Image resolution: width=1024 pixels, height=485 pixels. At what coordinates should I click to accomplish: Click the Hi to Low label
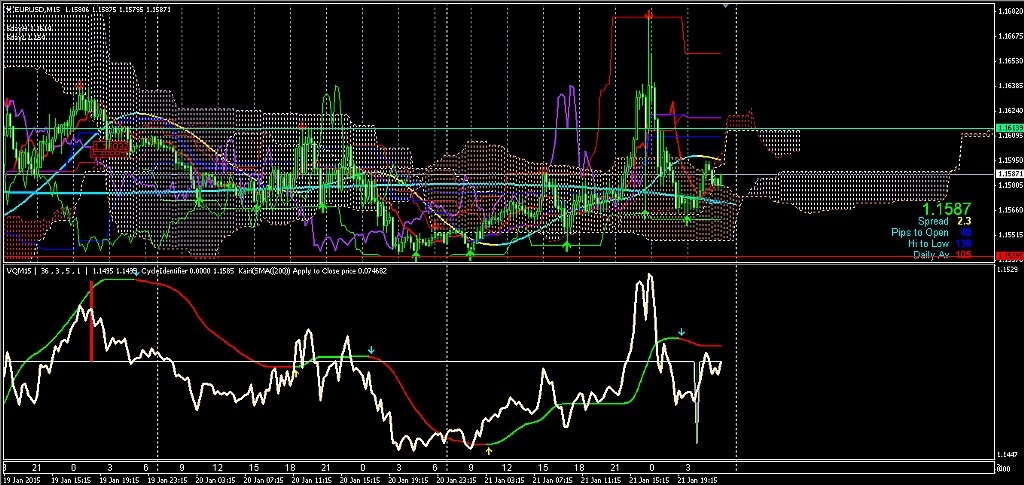[x=928, y=243]
